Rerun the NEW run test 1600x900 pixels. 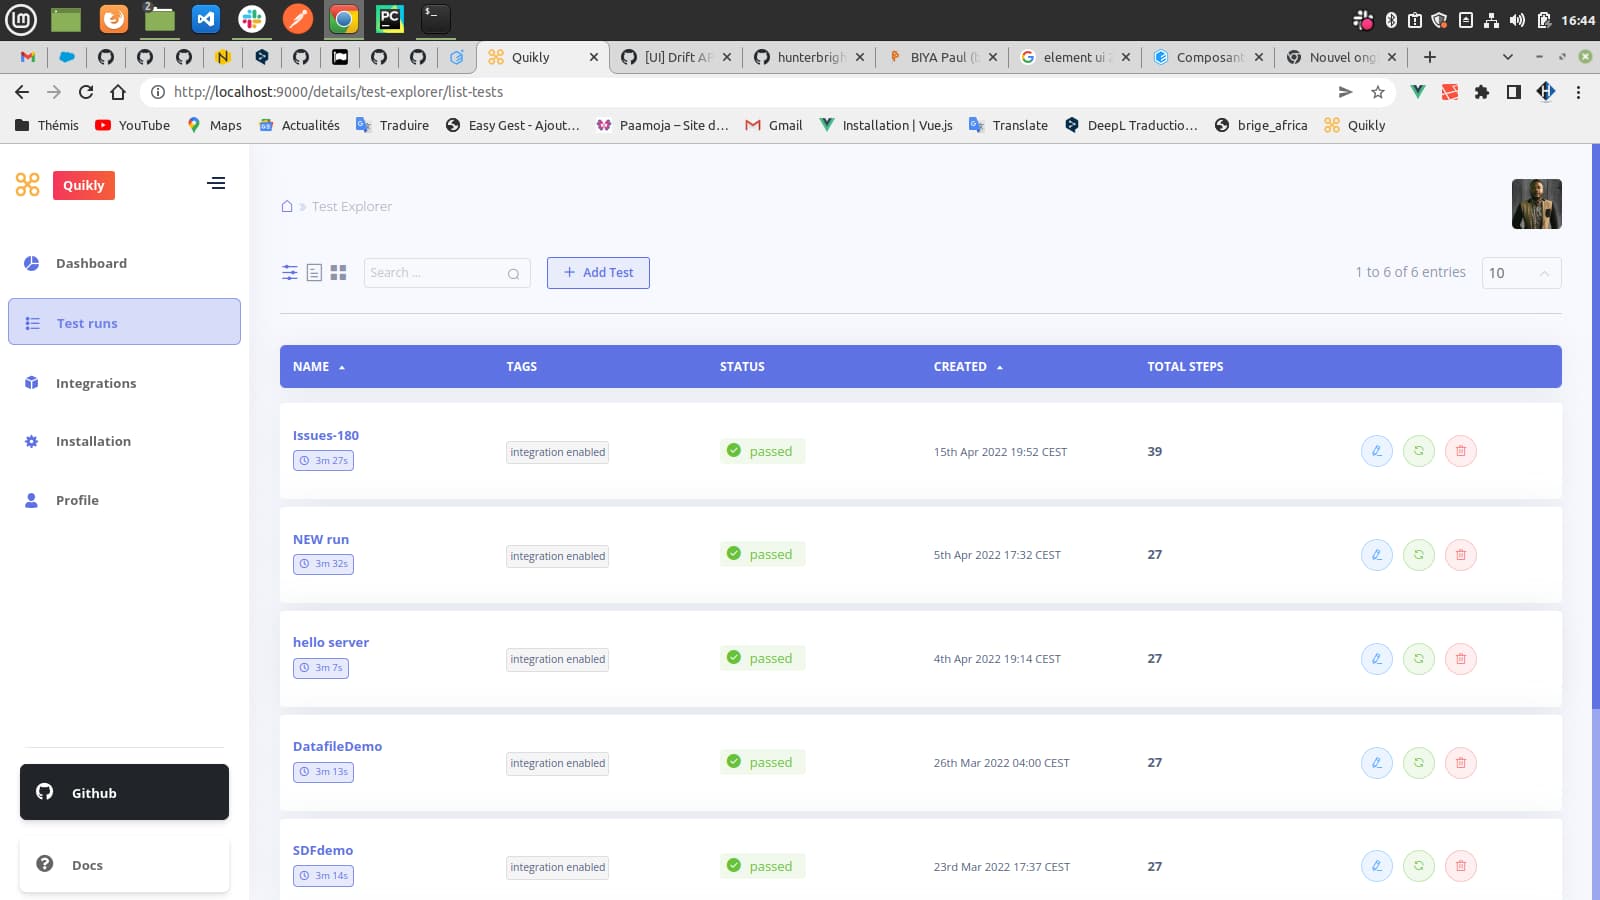click(1418, 555)
